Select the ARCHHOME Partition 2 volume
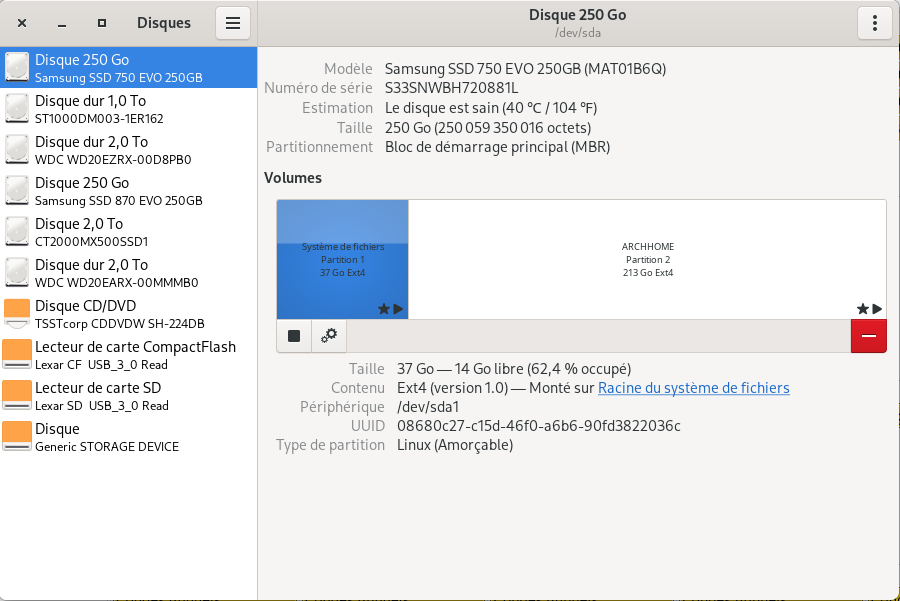 point(646,259)
